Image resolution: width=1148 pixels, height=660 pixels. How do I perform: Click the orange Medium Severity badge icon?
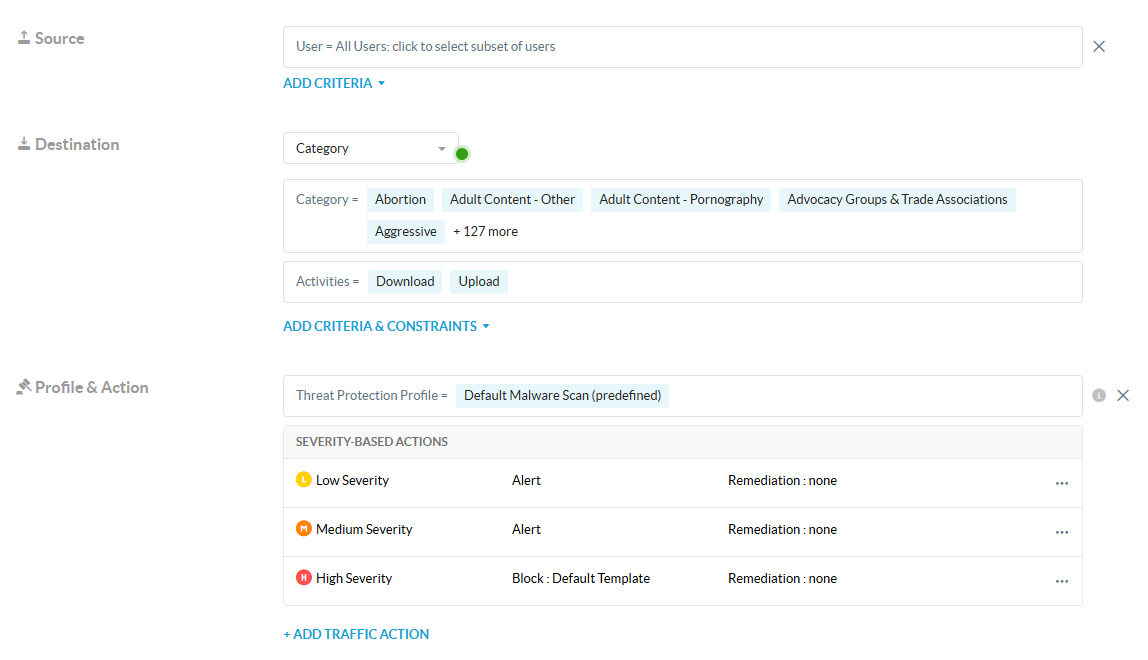pyautogui.click(x=304, y=529)
